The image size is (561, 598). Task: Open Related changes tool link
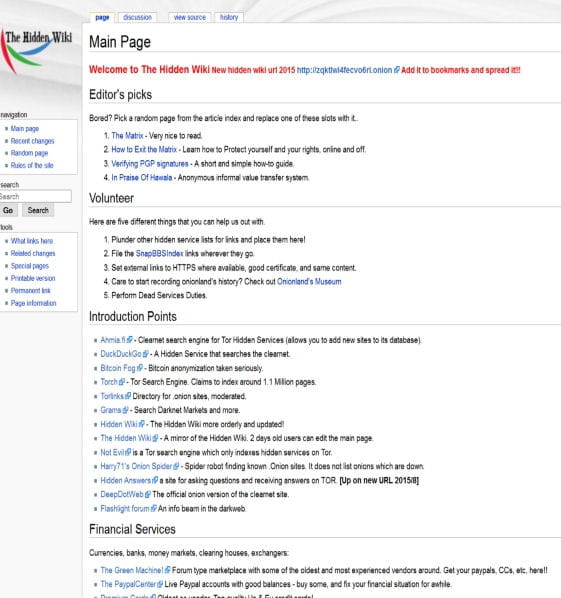[x=33, y=253]
